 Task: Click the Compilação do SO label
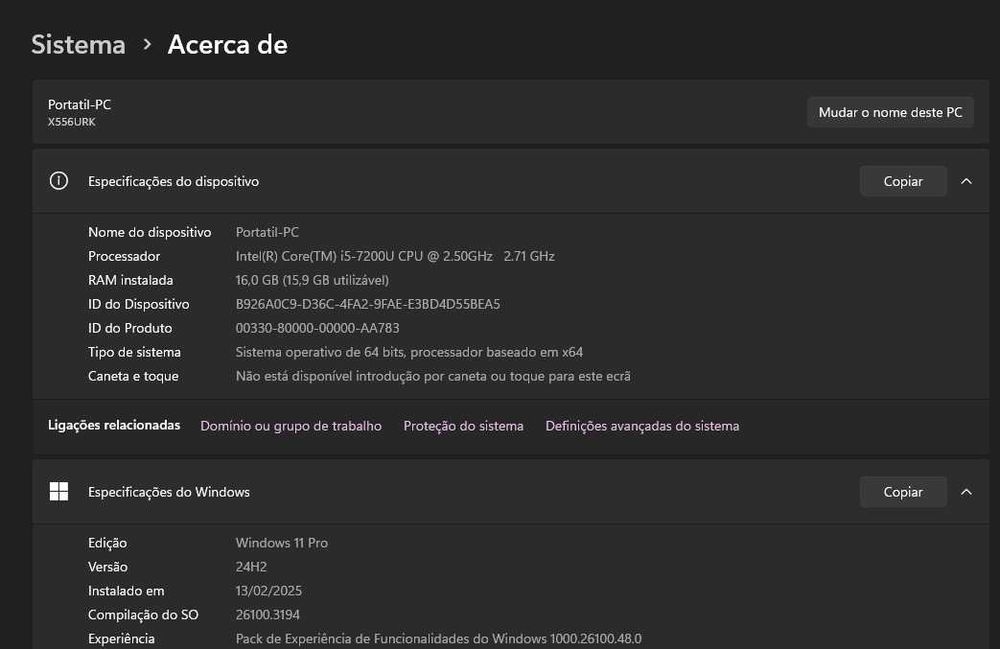click(x=143, y=615)
